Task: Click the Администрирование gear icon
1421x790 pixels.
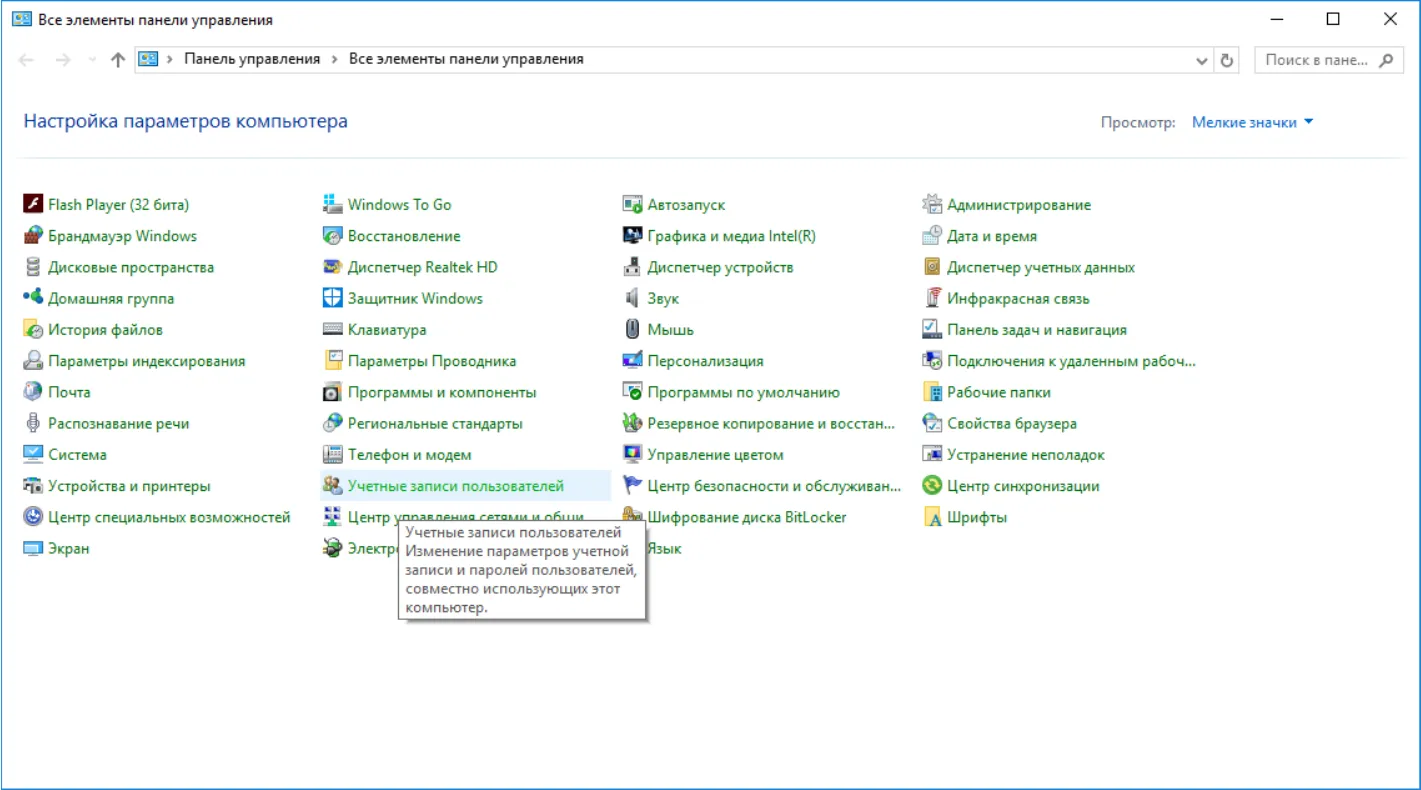Action: 932,205
